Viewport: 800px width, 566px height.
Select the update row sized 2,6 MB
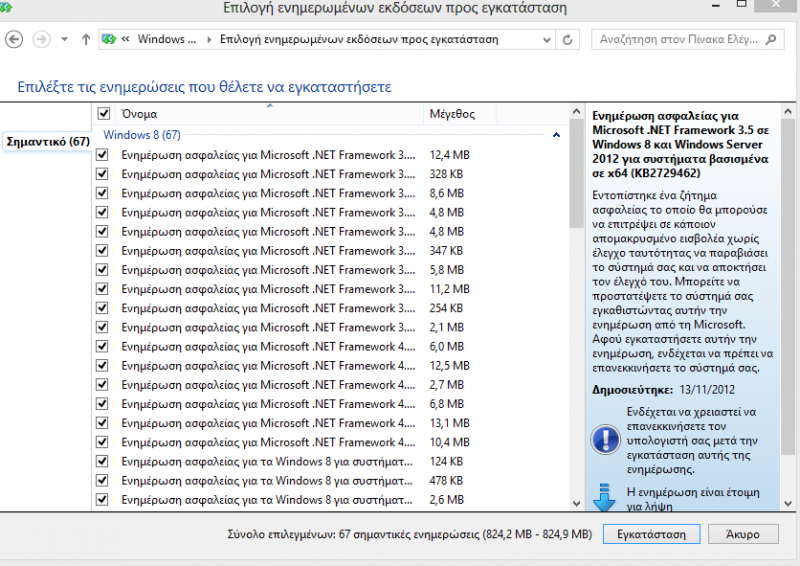coord(332,499)
